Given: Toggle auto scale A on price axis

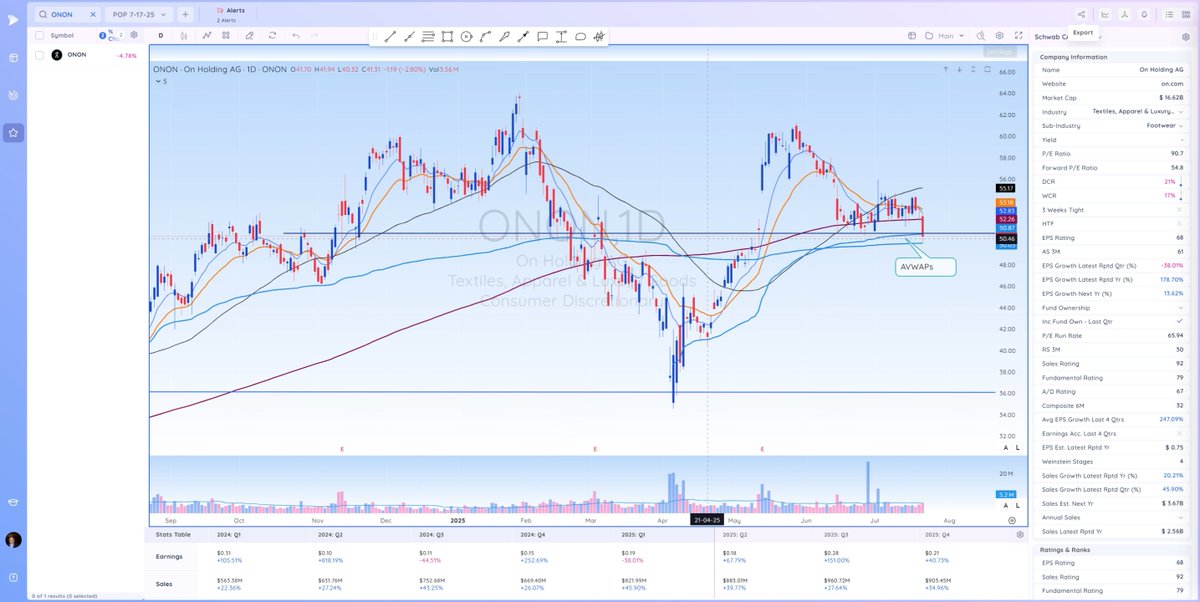Looking at the screenshot, I should tap(1004, 449).
